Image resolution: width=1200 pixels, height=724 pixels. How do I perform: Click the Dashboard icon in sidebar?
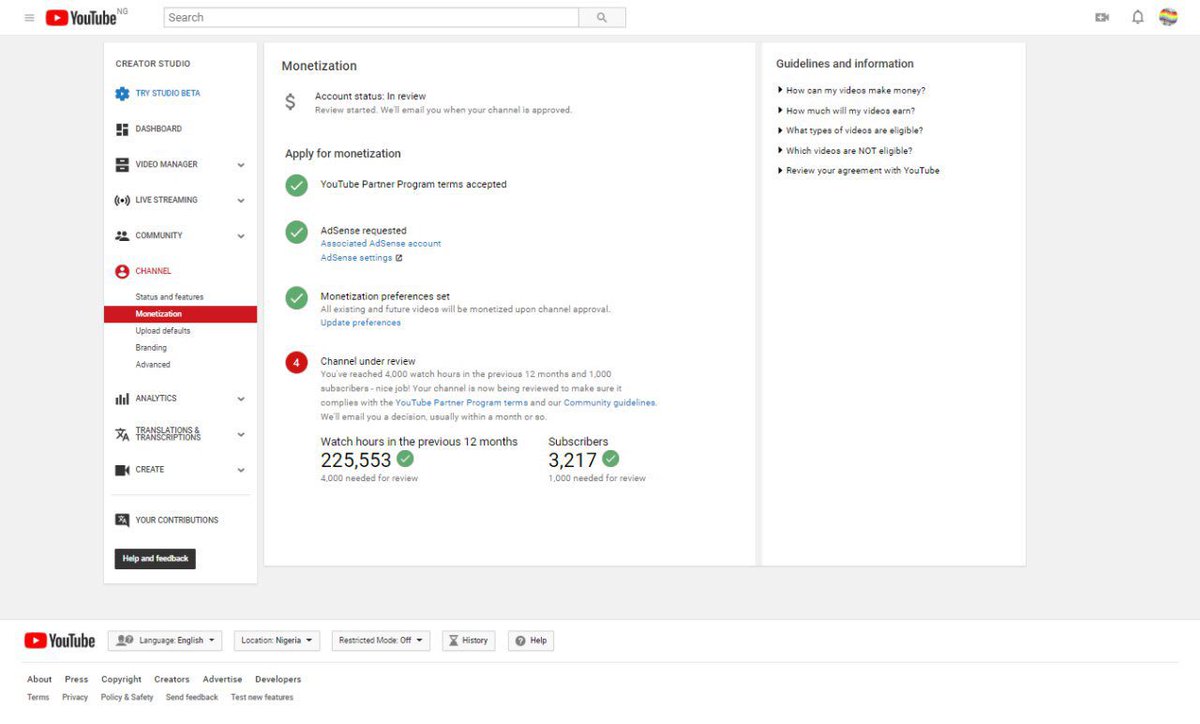(122, 129)
